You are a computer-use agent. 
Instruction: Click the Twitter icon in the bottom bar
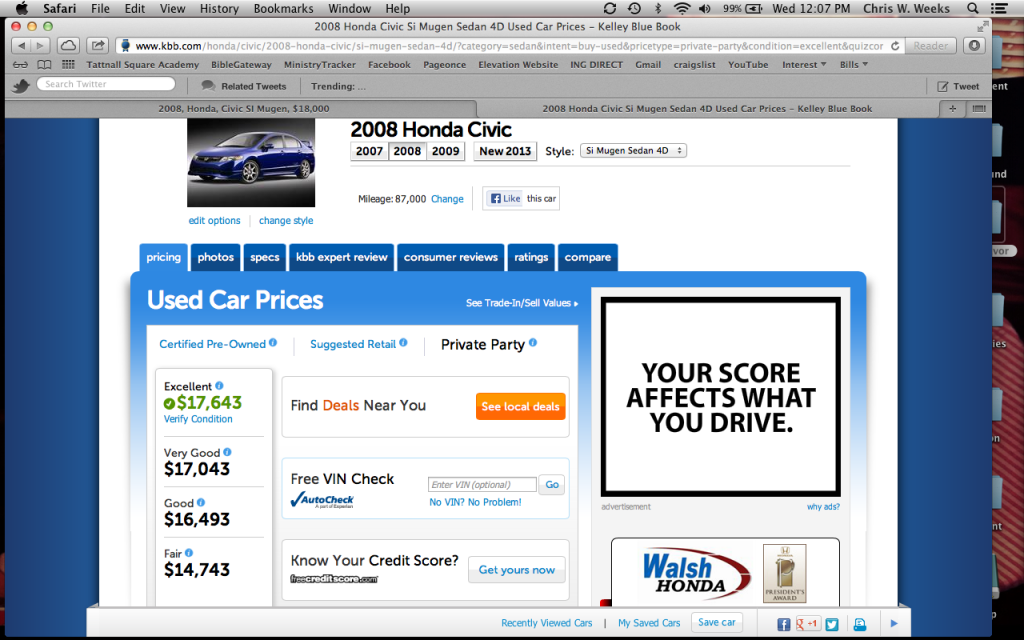point(832,623)
